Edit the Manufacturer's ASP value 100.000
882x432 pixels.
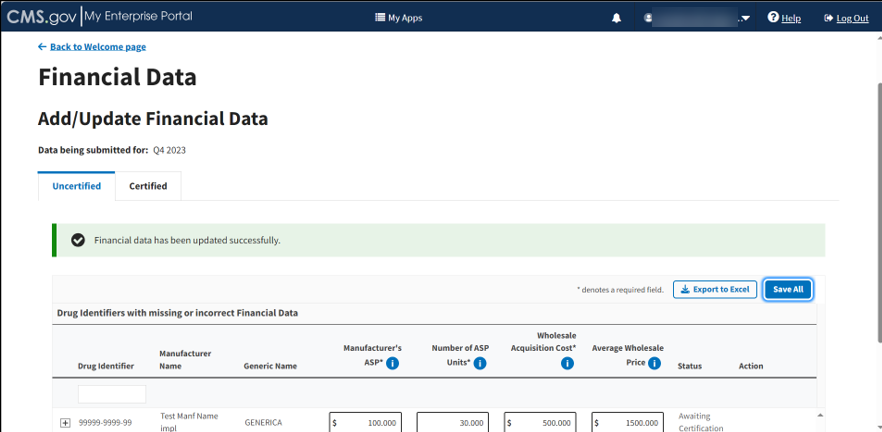pos(365,423)
